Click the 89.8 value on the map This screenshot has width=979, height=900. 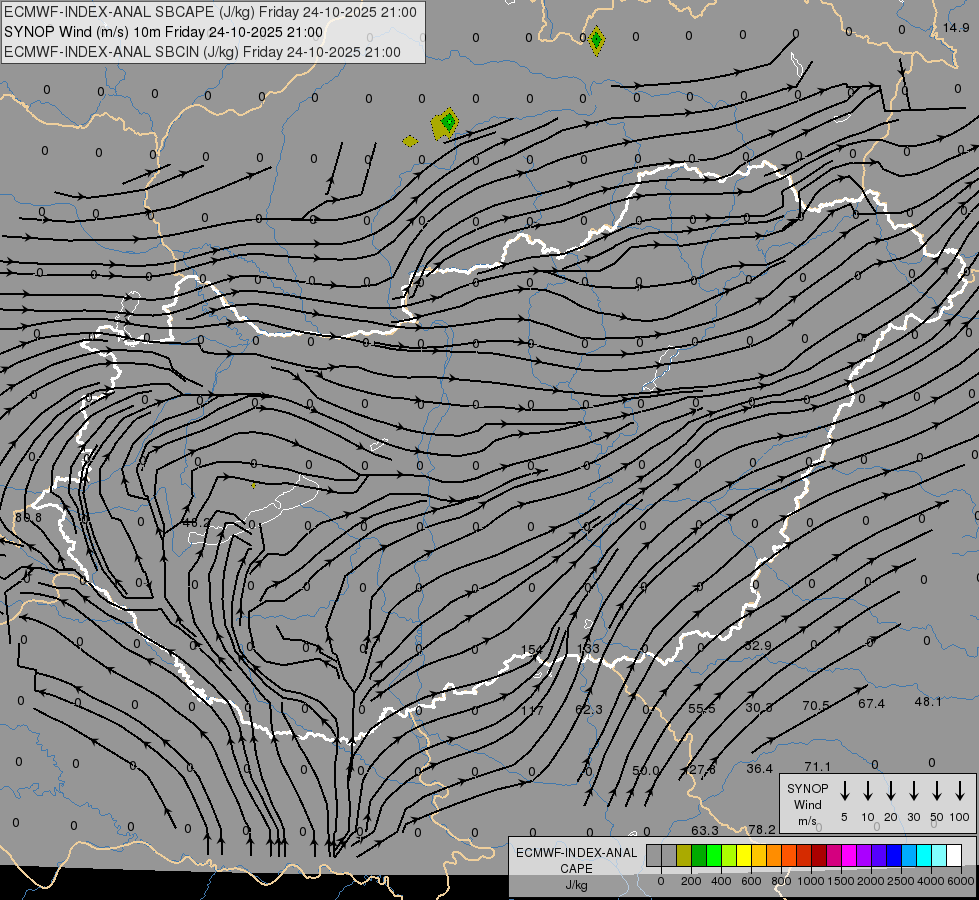[28, 518]
